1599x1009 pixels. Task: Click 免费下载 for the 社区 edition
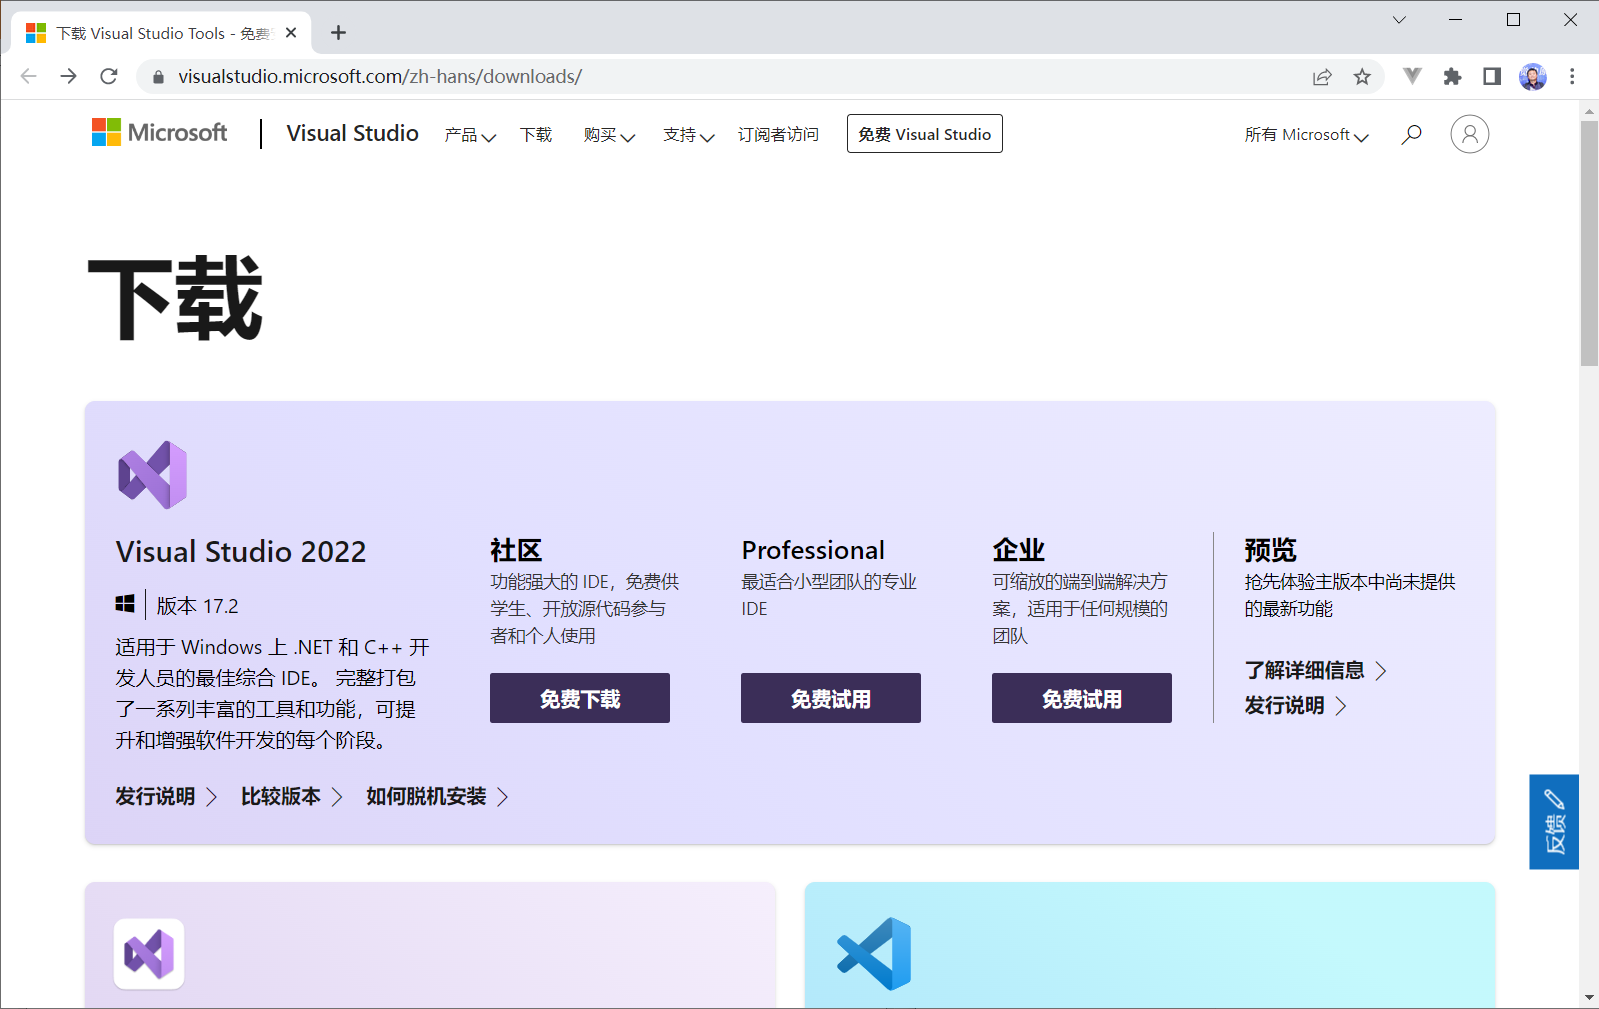[580, 698]
